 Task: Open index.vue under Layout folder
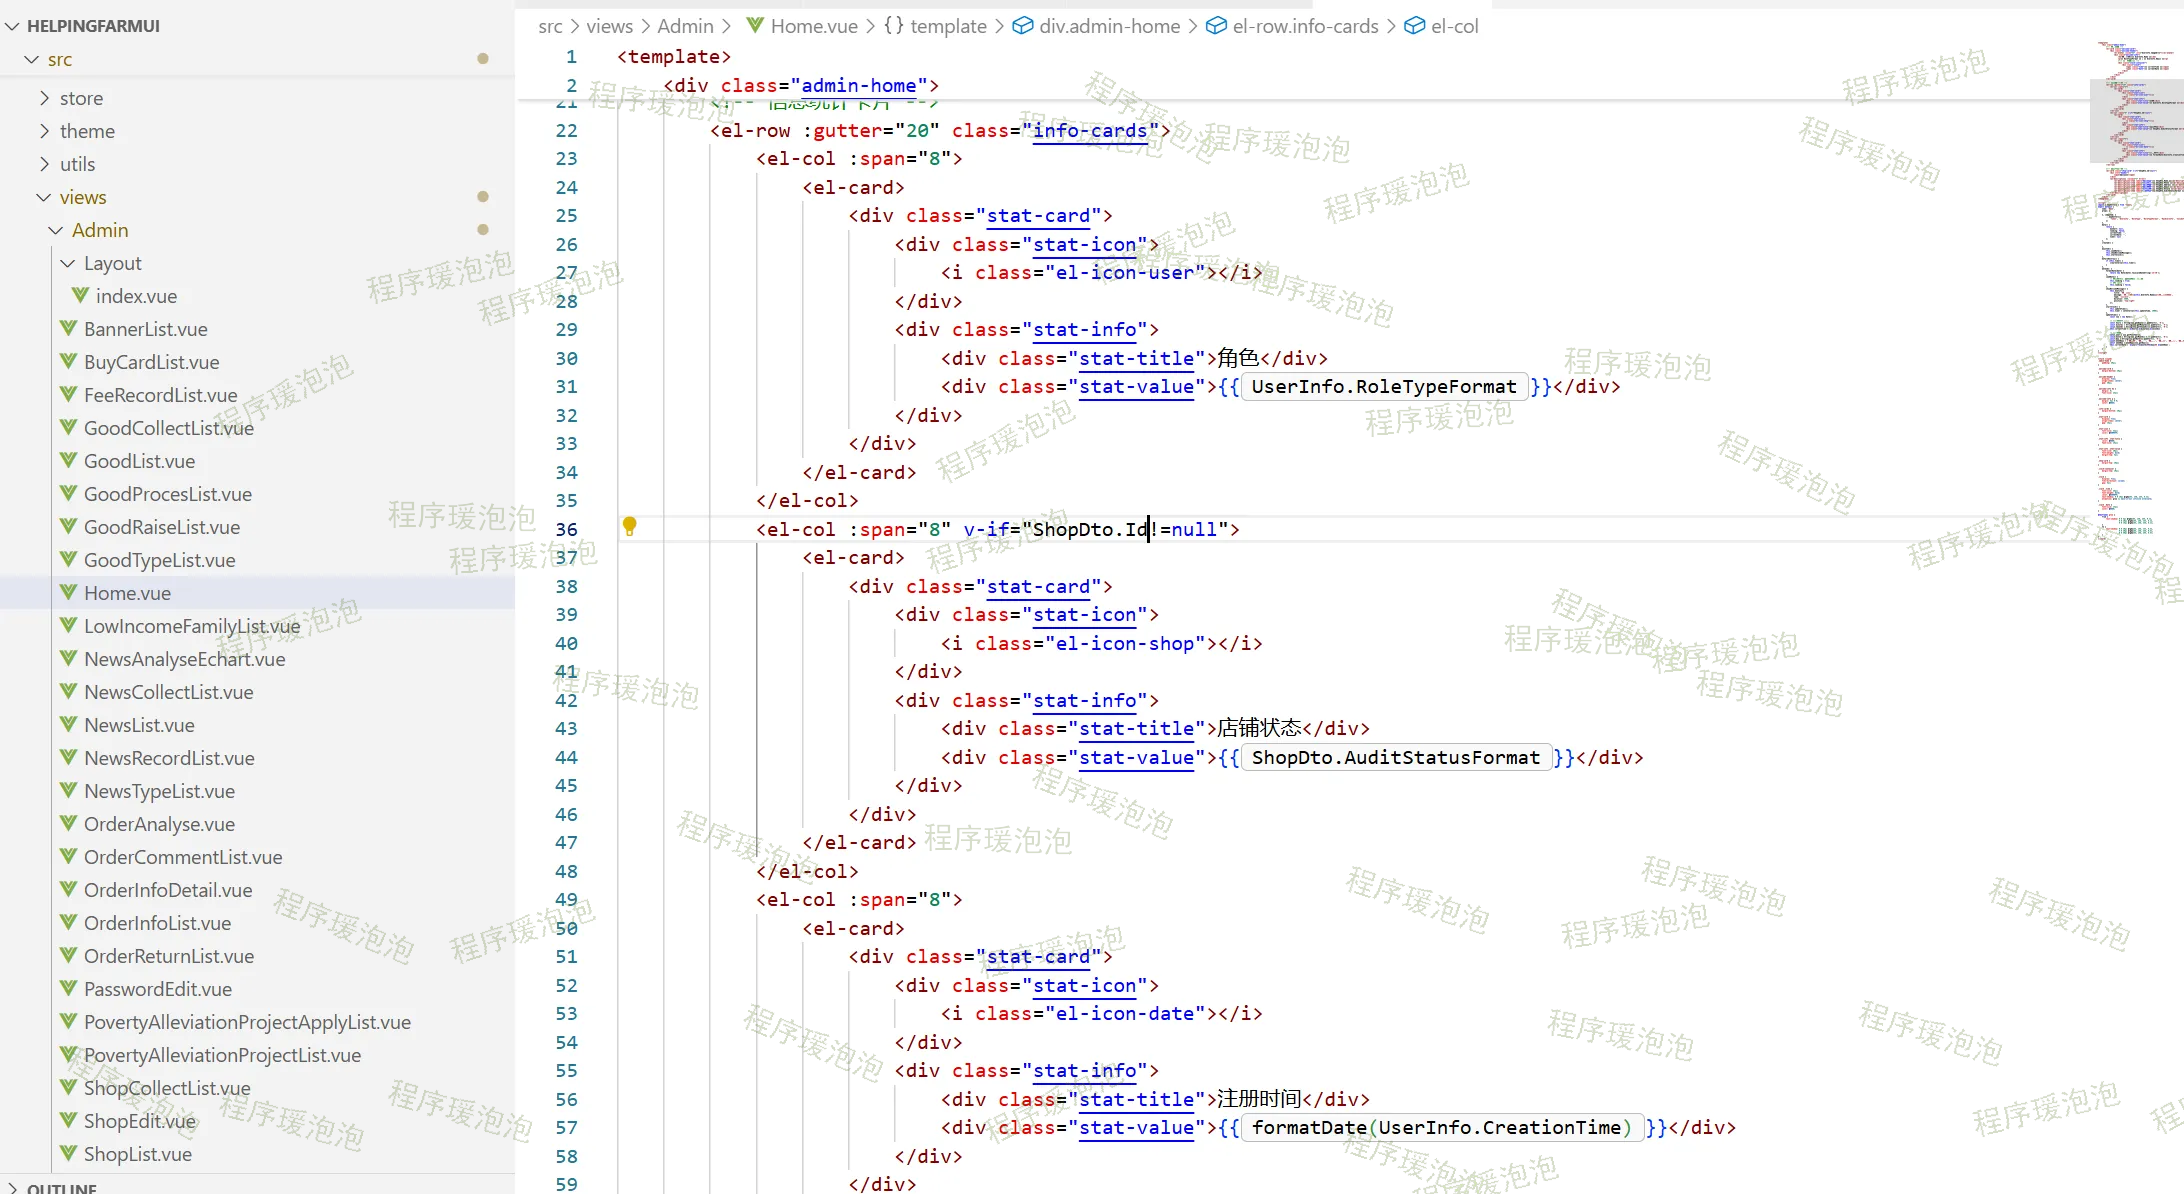point(136,296)
